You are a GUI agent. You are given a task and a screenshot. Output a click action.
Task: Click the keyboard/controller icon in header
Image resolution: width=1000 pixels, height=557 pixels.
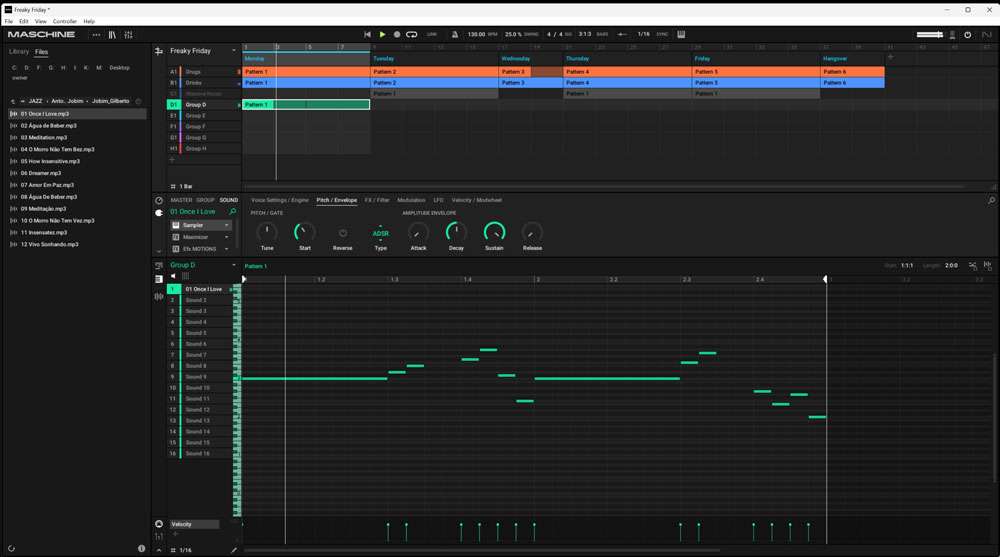681,34
